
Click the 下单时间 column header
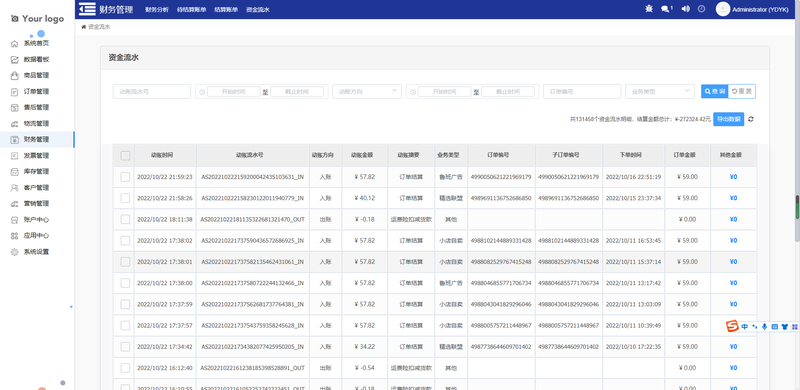pos(633,155)
